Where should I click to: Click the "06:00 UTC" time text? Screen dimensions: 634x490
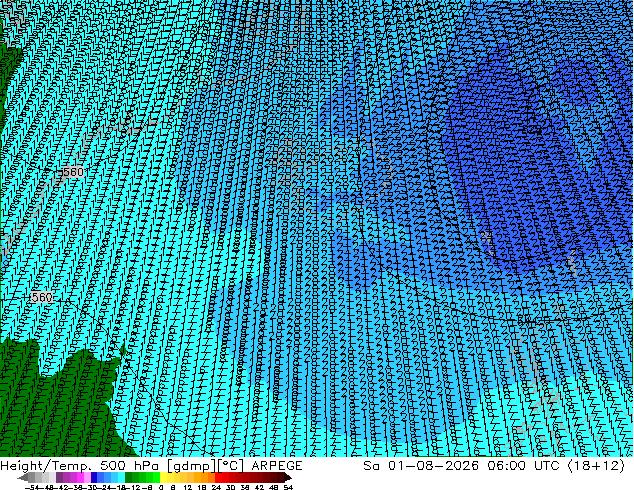pos(524,466)
